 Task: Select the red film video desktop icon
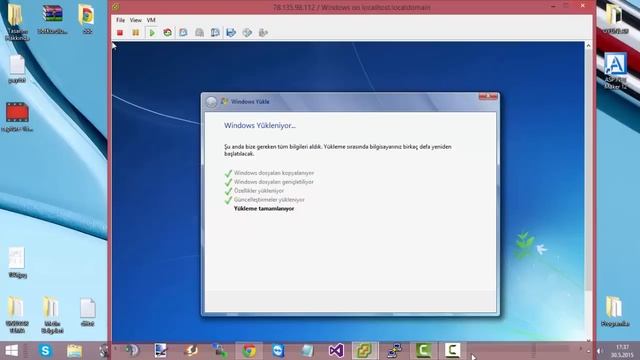[17, 117]
